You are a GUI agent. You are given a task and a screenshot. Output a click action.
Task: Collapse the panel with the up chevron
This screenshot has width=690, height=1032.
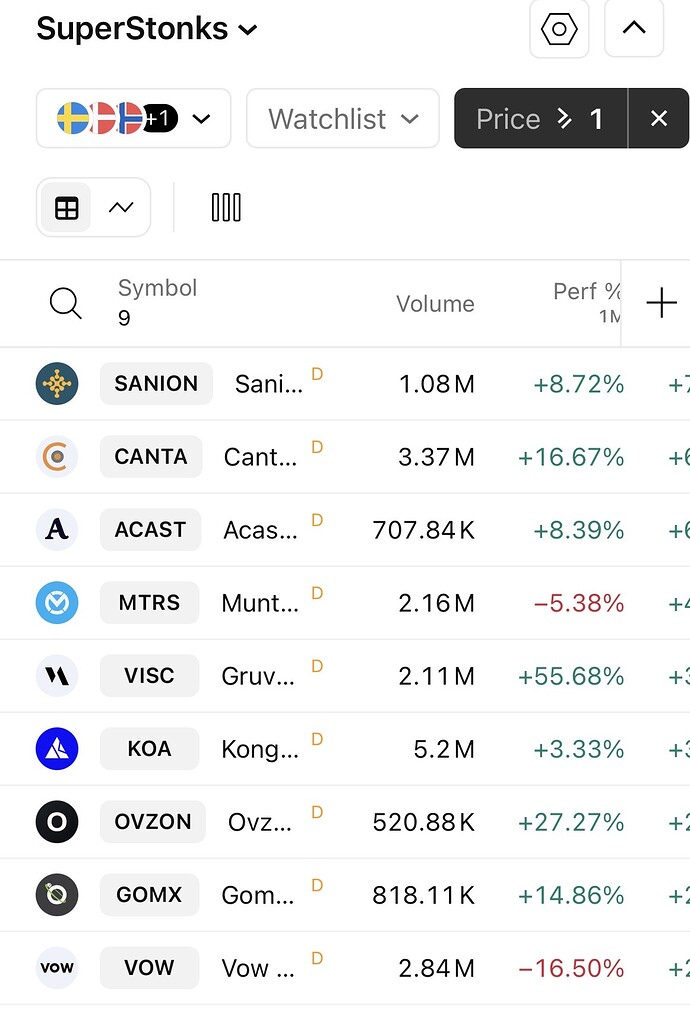click(x=634, y=29)
